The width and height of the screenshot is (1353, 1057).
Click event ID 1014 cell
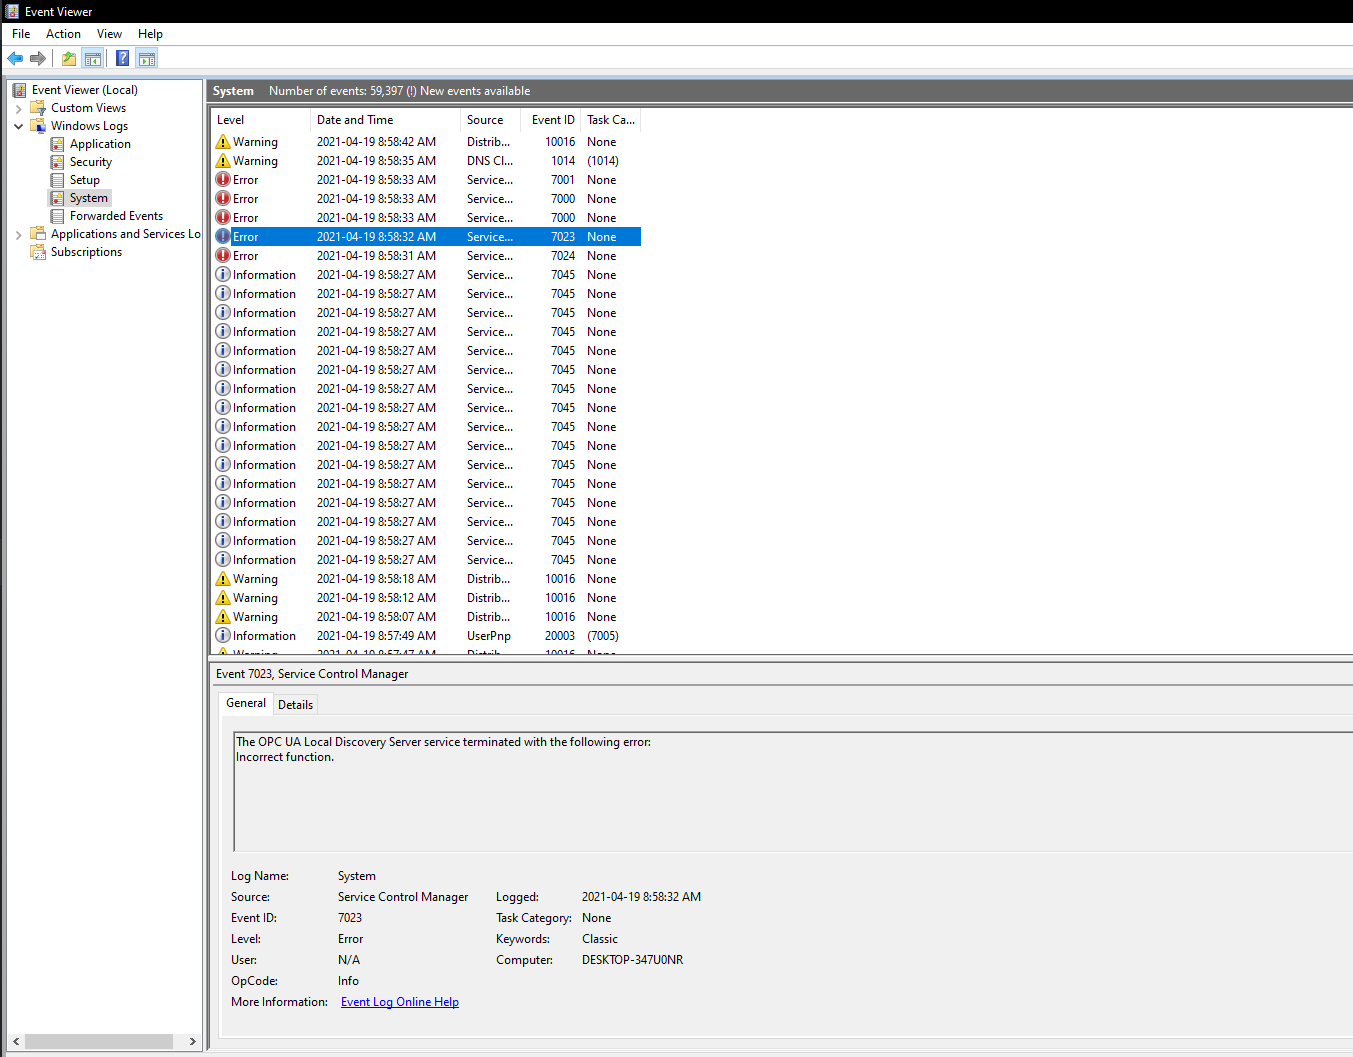563,161
